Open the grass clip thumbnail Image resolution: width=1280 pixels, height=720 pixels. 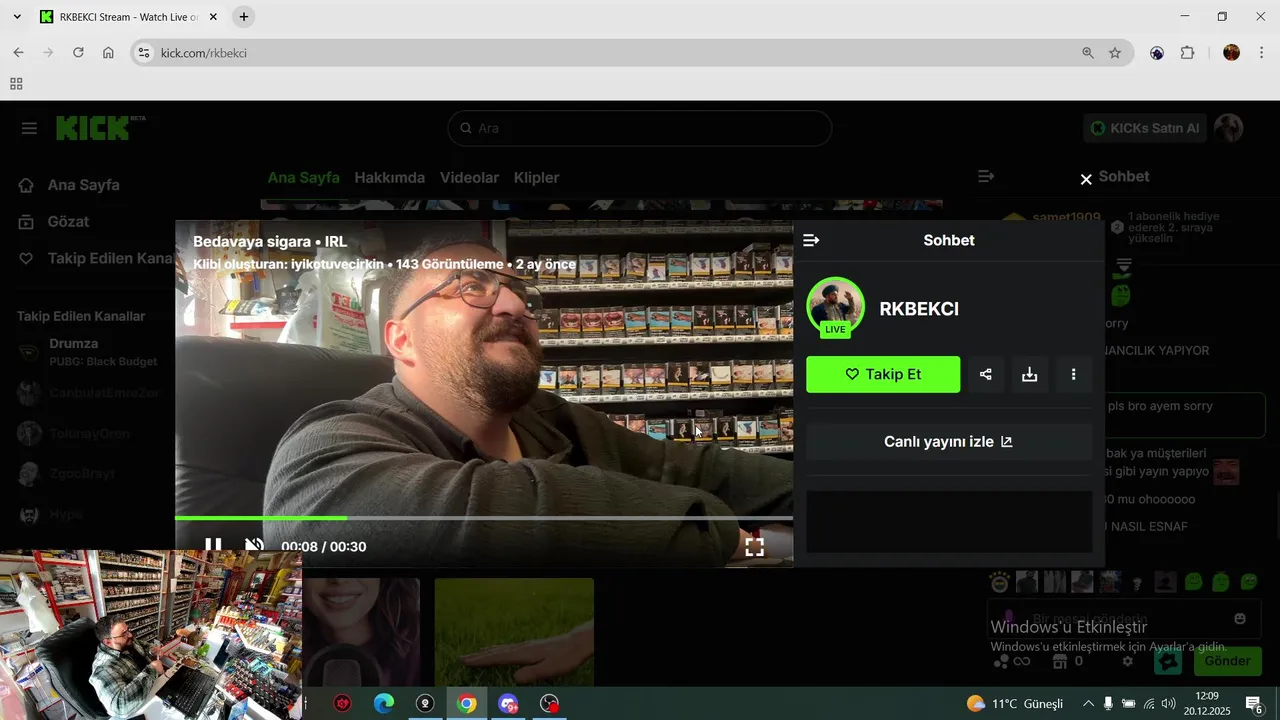click(x=514, y=632)
